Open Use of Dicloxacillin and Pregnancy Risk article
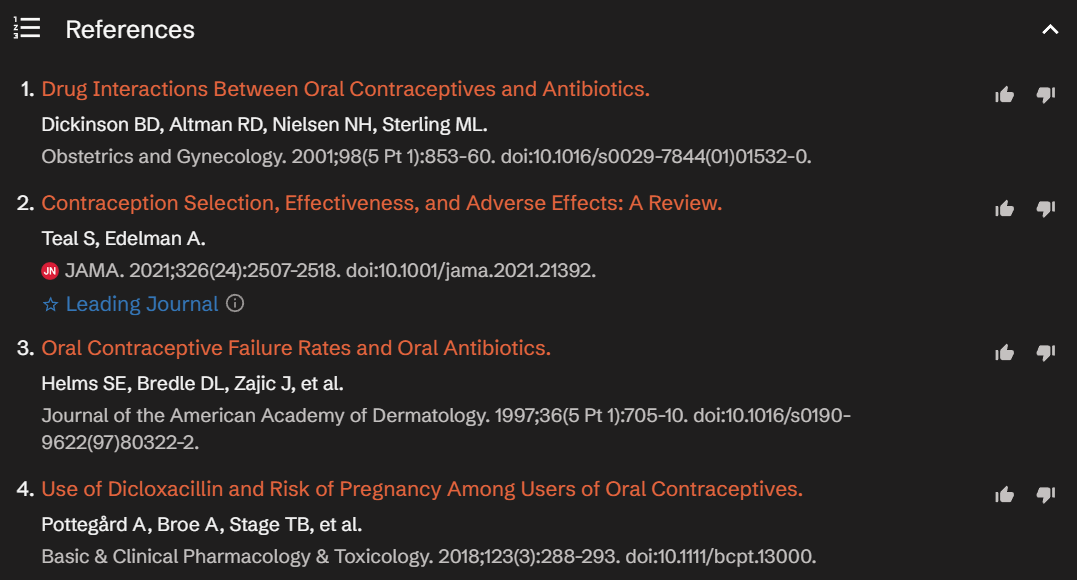This screenshot has width=1077, height=580. click(421, 489)
